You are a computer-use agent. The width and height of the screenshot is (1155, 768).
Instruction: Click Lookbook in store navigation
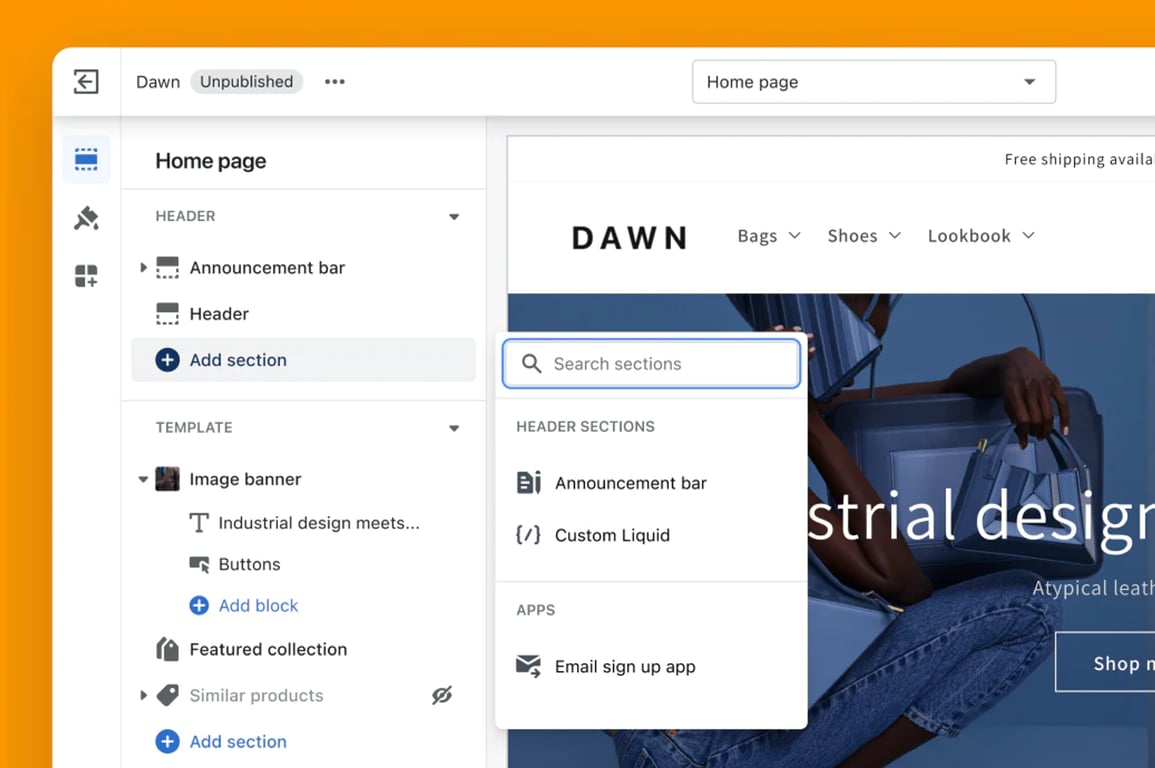[969, 236]
